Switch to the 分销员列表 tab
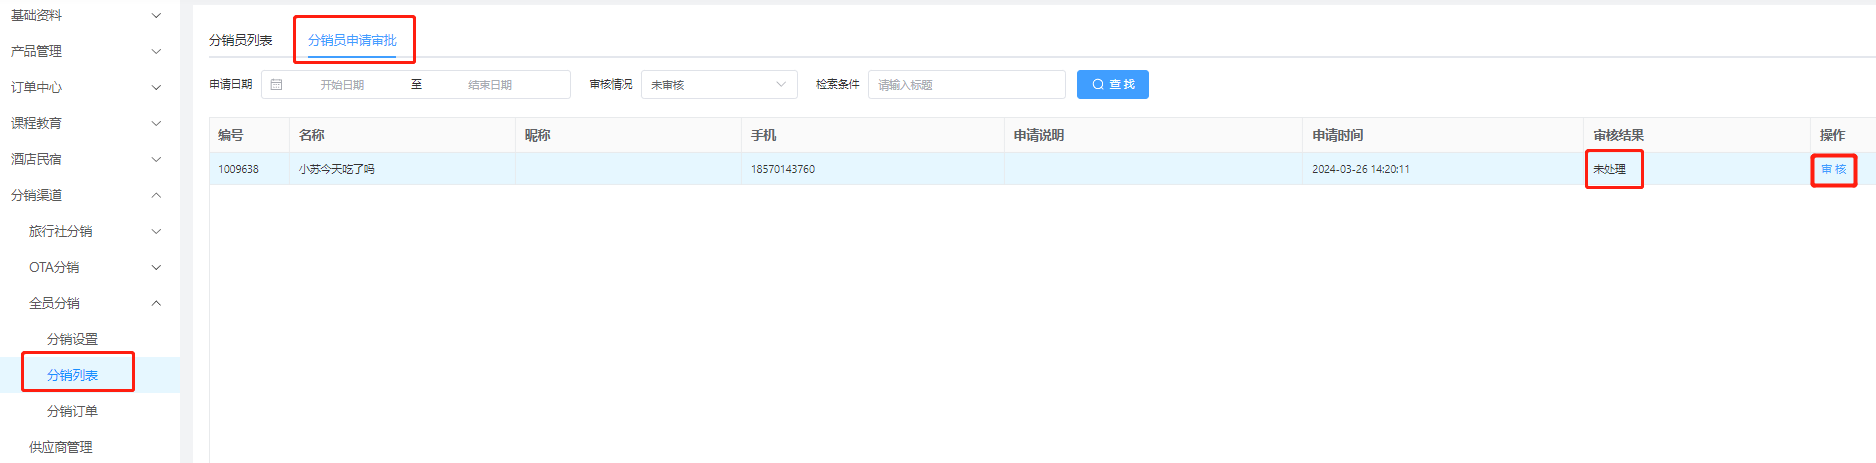1876x463 pixels. tap(240, 40)
